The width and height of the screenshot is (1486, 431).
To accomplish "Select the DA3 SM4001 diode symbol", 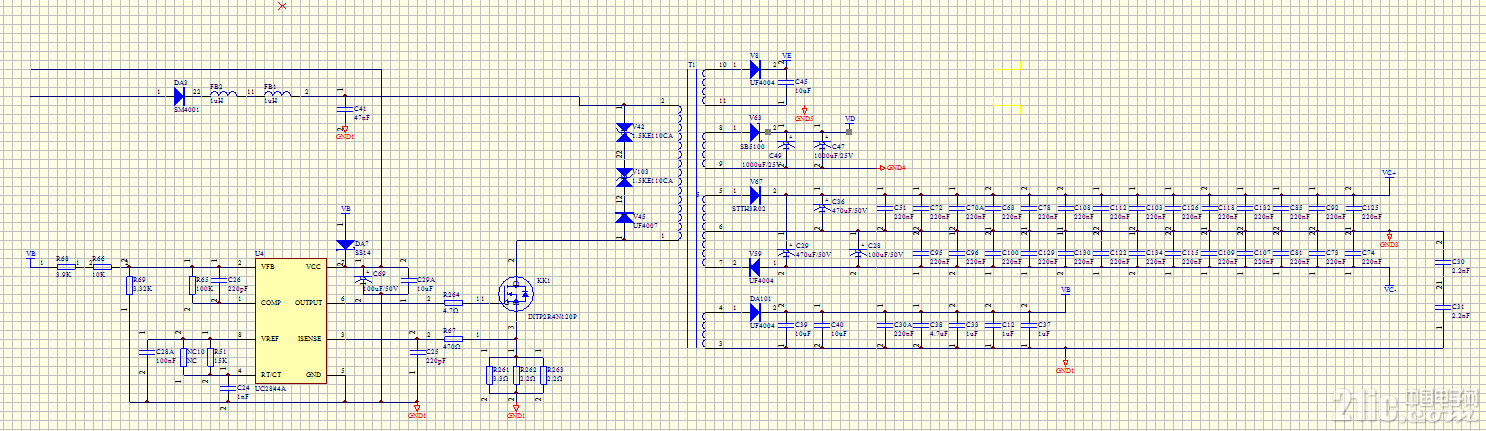I will [x=178, y=97].
